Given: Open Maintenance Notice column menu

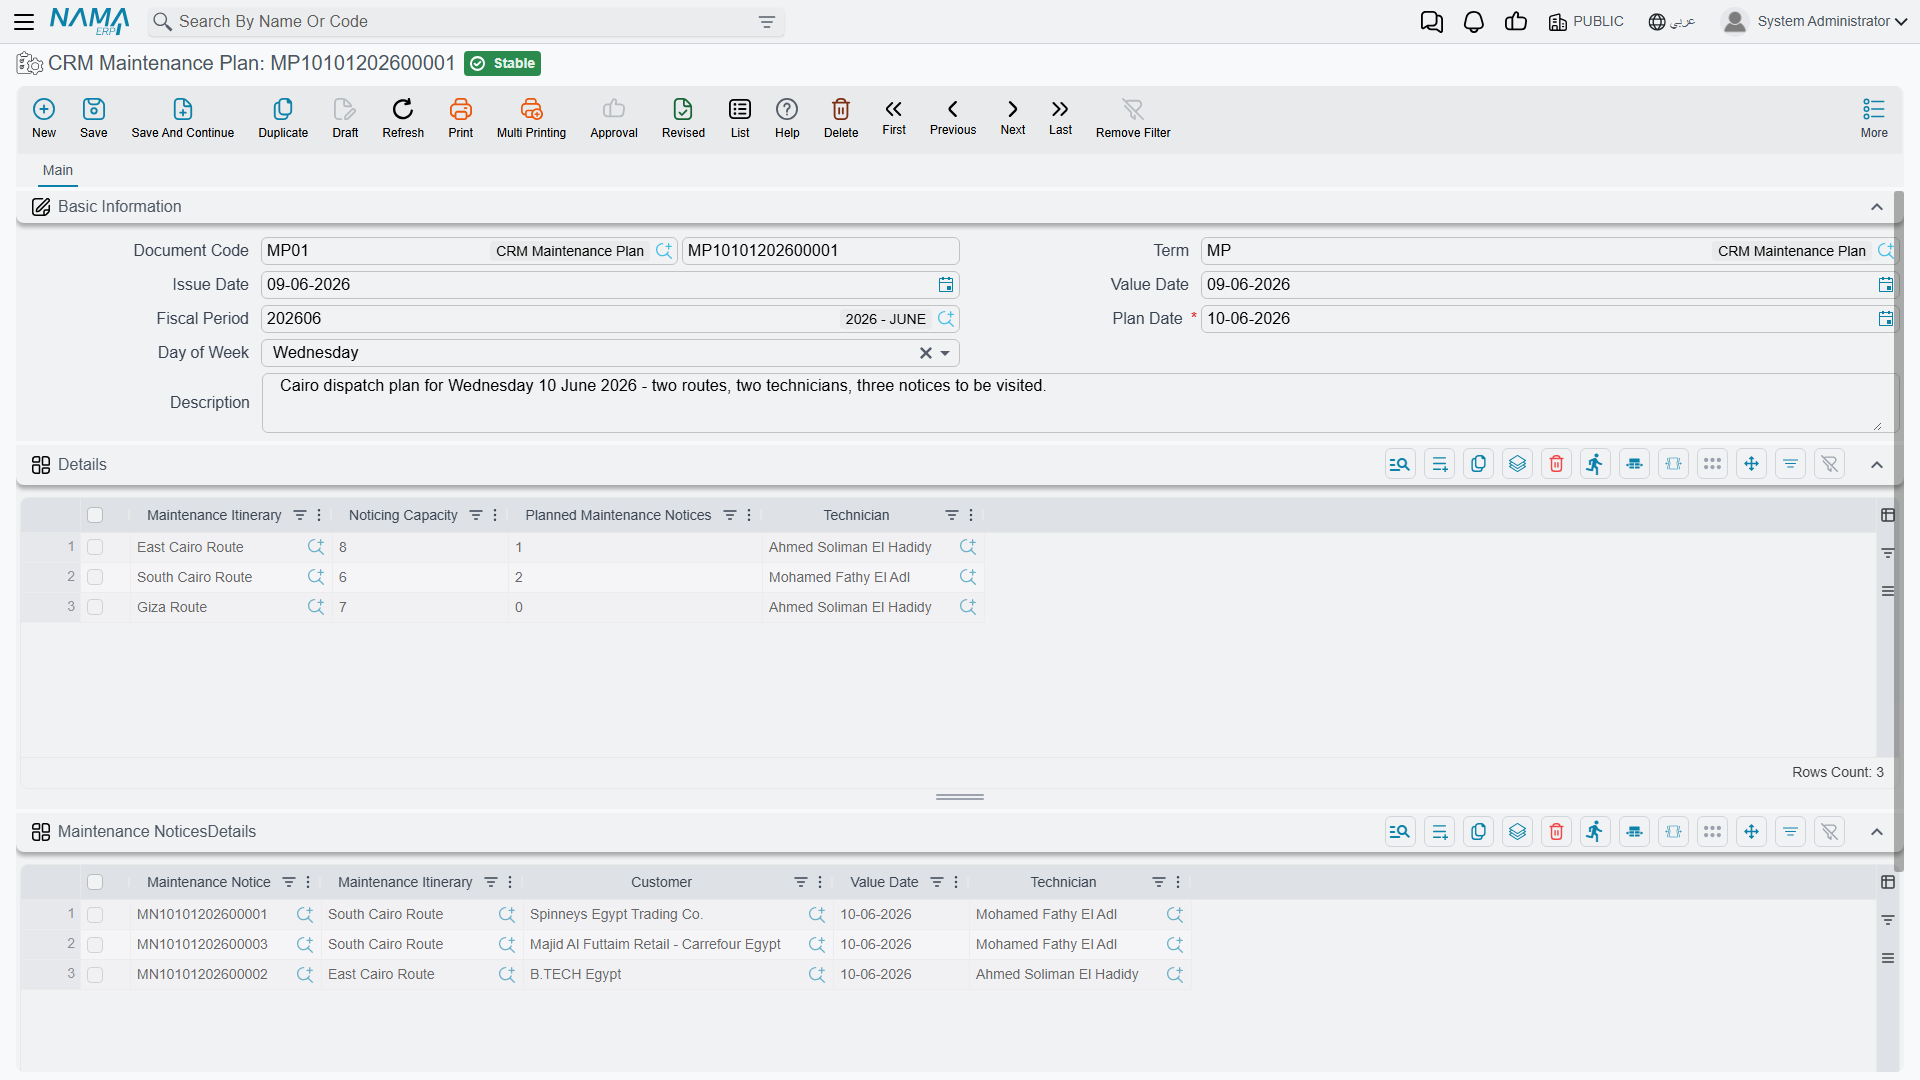Looking at the screenshot, I should 308,882.
